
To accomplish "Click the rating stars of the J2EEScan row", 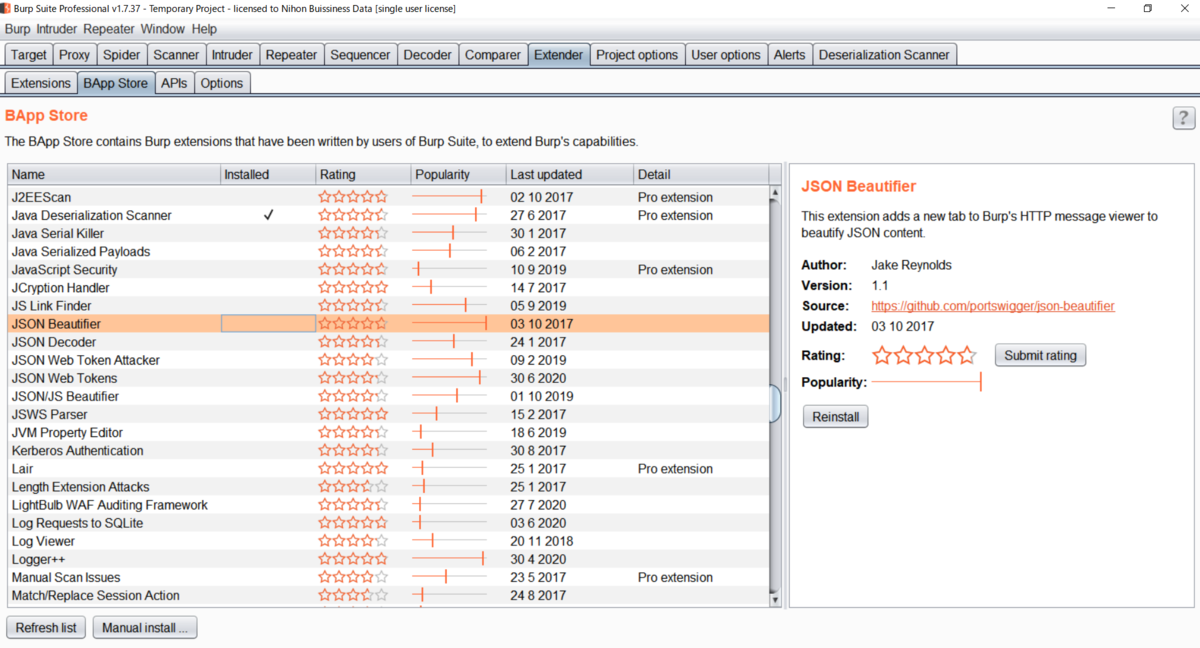I will pyautogui.click(x=353, y=197).
